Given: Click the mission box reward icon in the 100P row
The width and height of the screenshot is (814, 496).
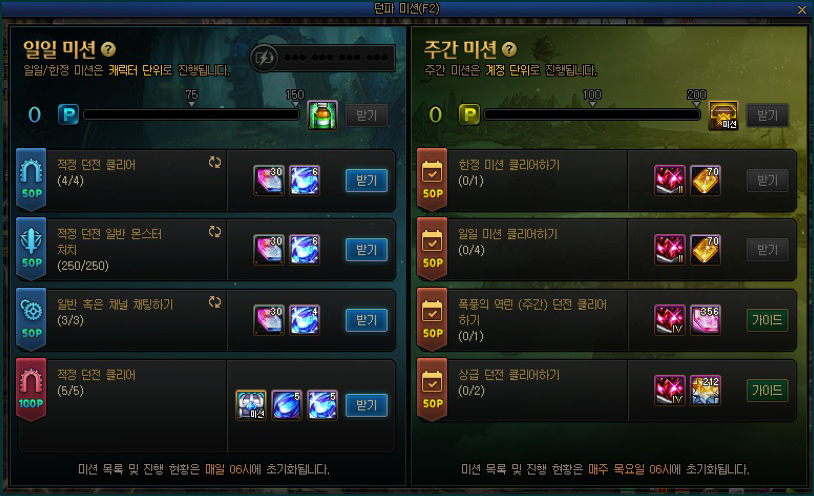Looking at the screenshot, I should [x=251, y=405].
